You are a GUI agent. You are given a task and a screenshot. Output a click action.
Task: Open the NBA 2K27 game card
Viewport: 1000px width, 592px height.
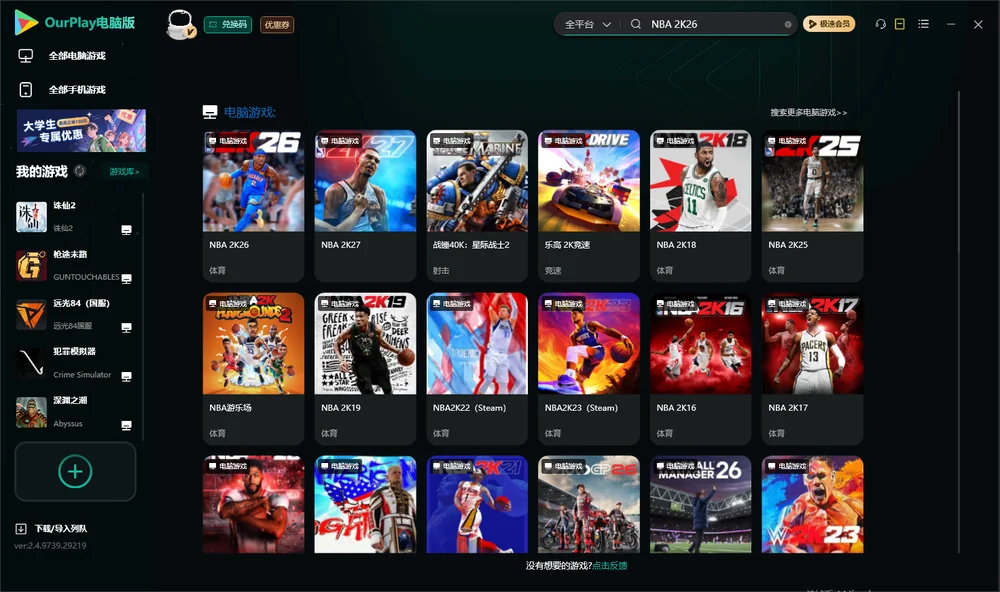365,205
